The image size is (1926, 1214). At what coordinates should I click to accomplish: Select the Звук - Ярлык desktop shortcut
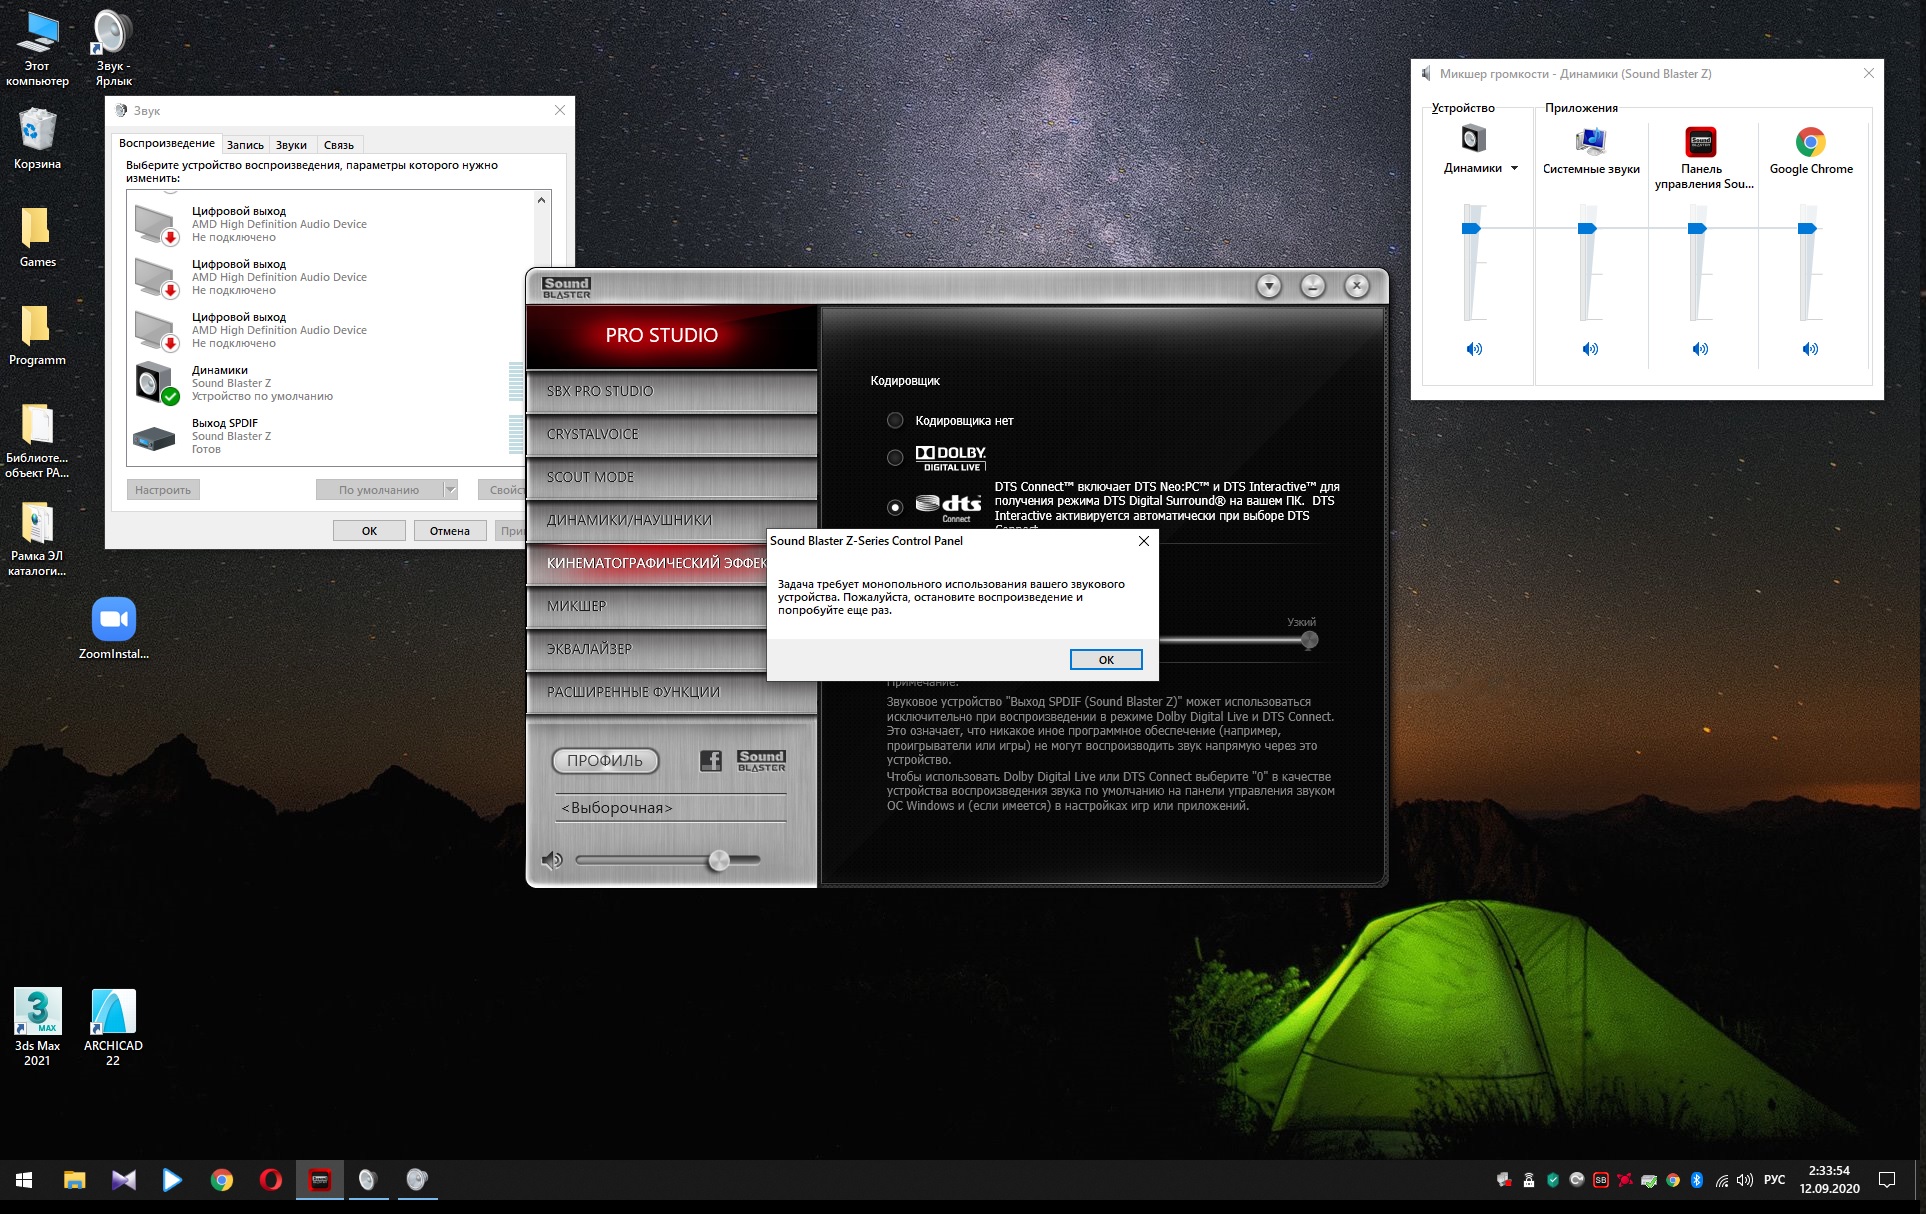[113, 48]
